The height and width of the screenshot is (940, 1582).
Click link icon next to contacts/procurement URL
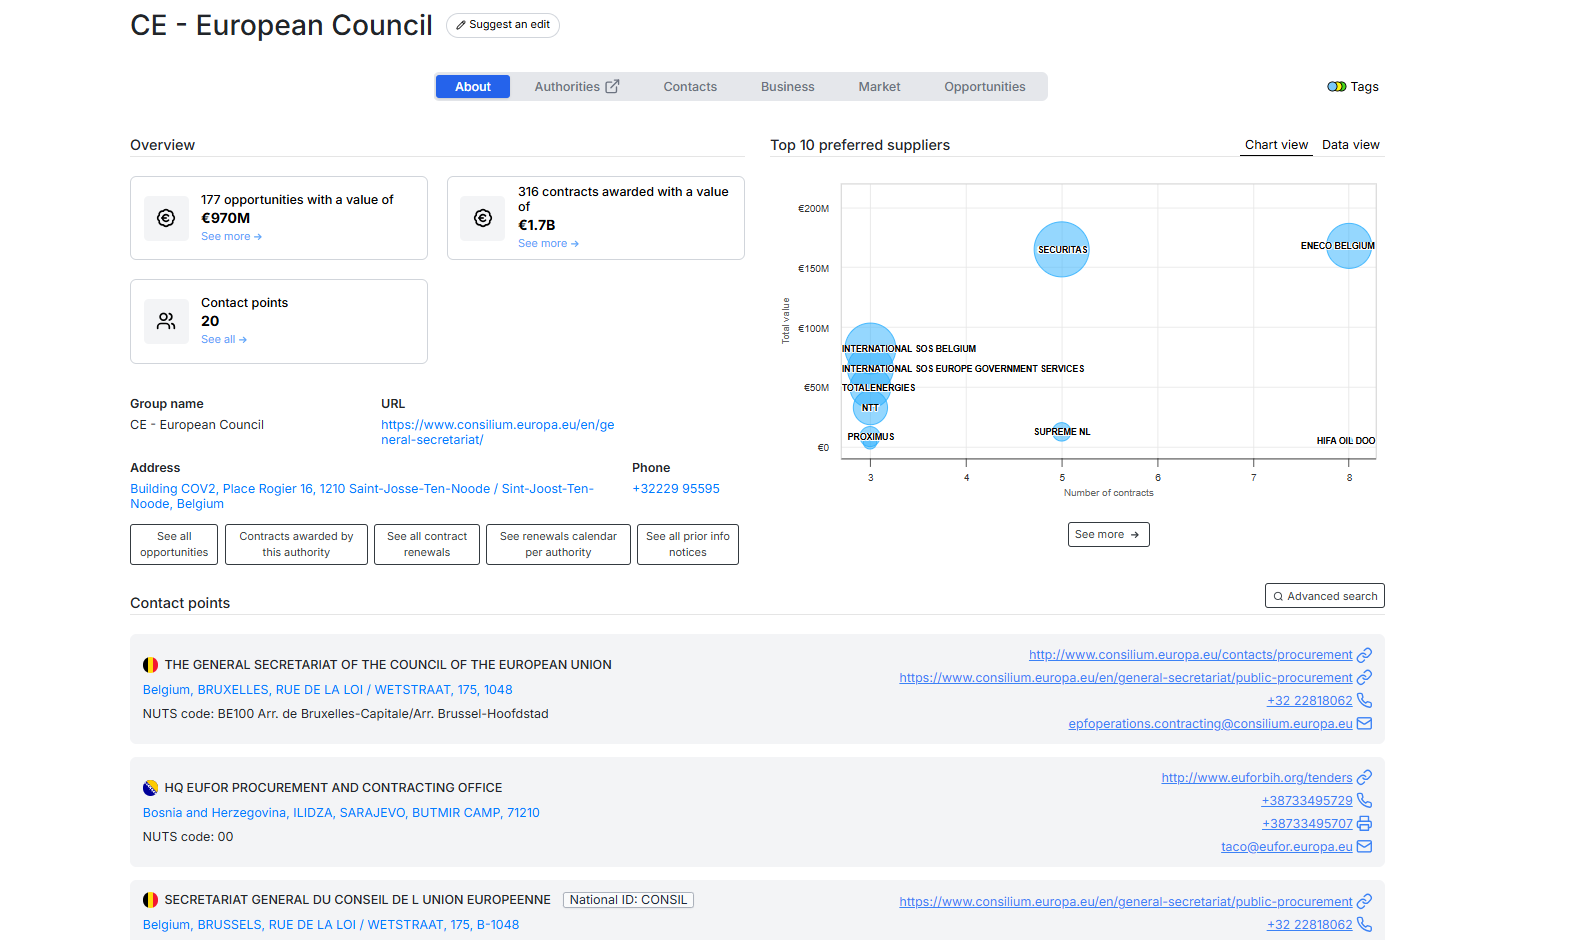[x=1364, y=655]
